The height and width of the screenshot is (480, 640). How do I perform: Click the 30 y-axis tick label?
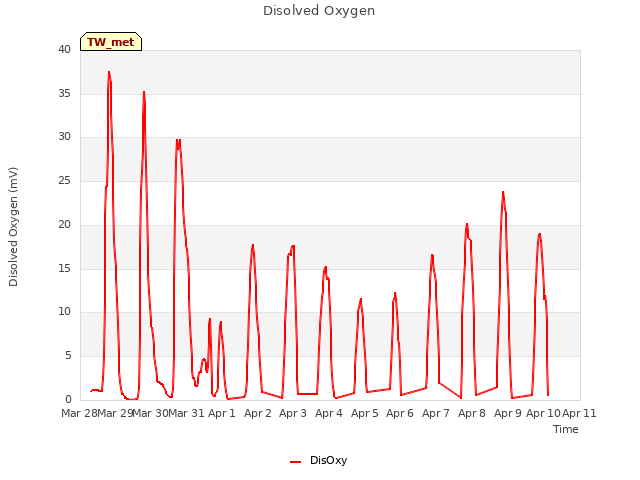(x=64, y=137)
